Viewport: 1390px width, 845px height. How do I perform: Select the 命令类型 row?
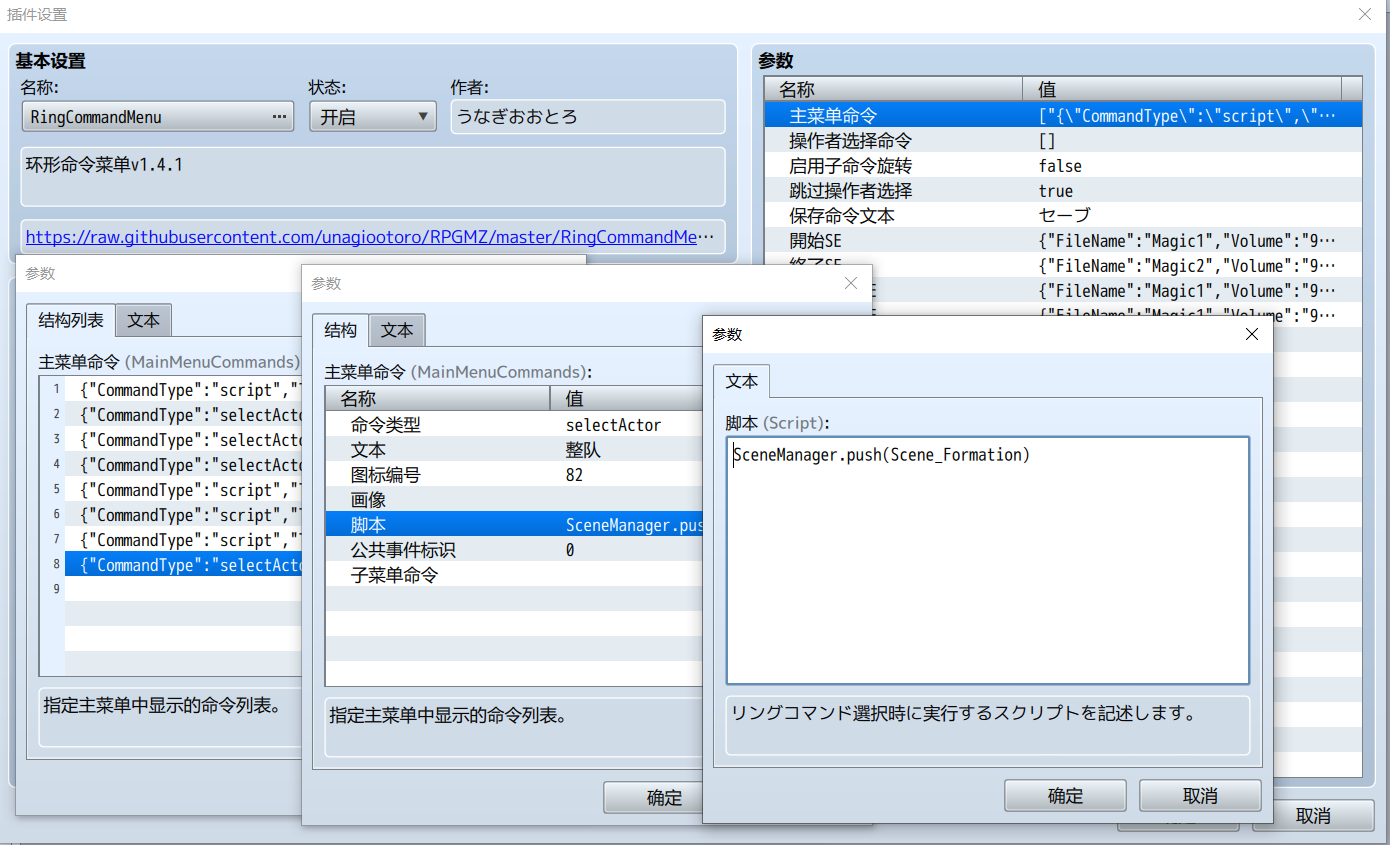[514, 425]
